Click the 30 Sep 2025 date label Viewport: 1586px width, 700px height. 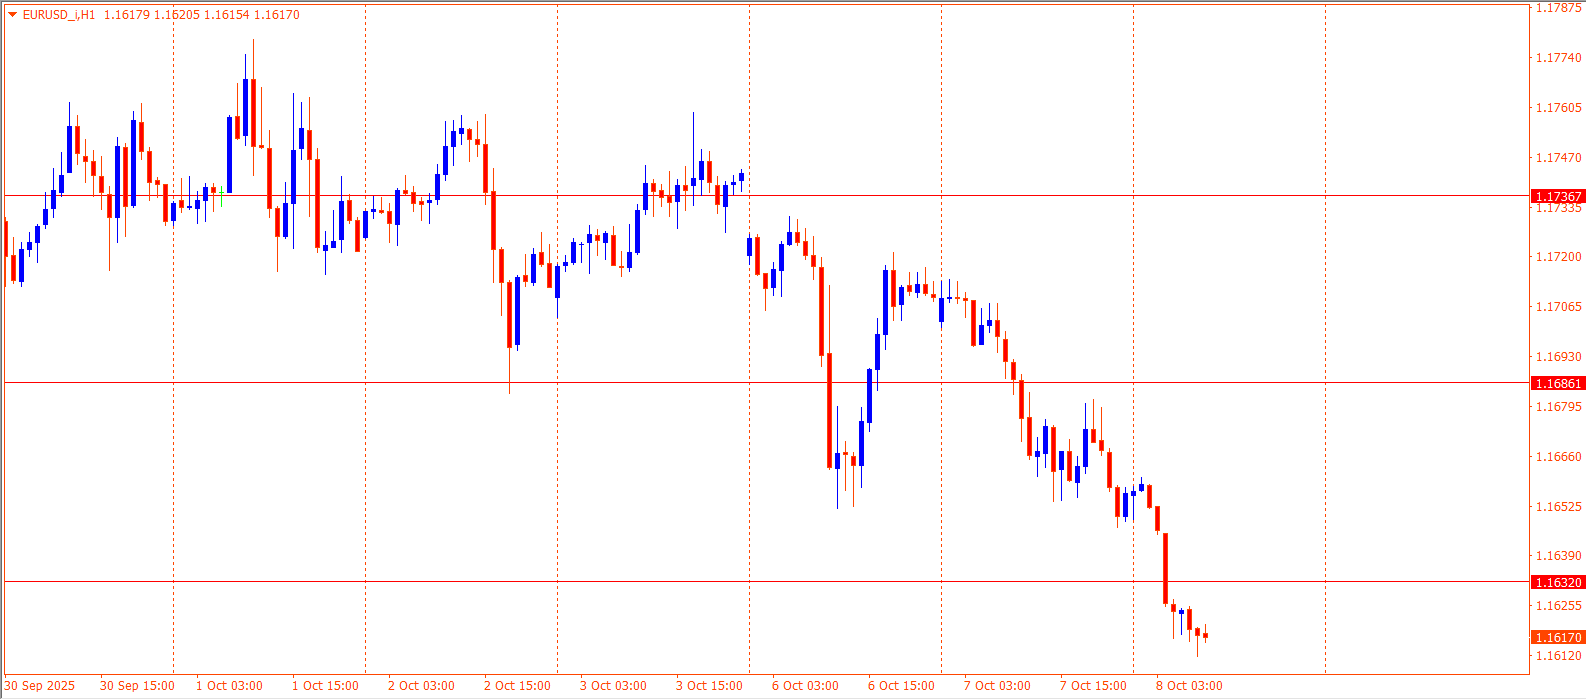[39, 686]
